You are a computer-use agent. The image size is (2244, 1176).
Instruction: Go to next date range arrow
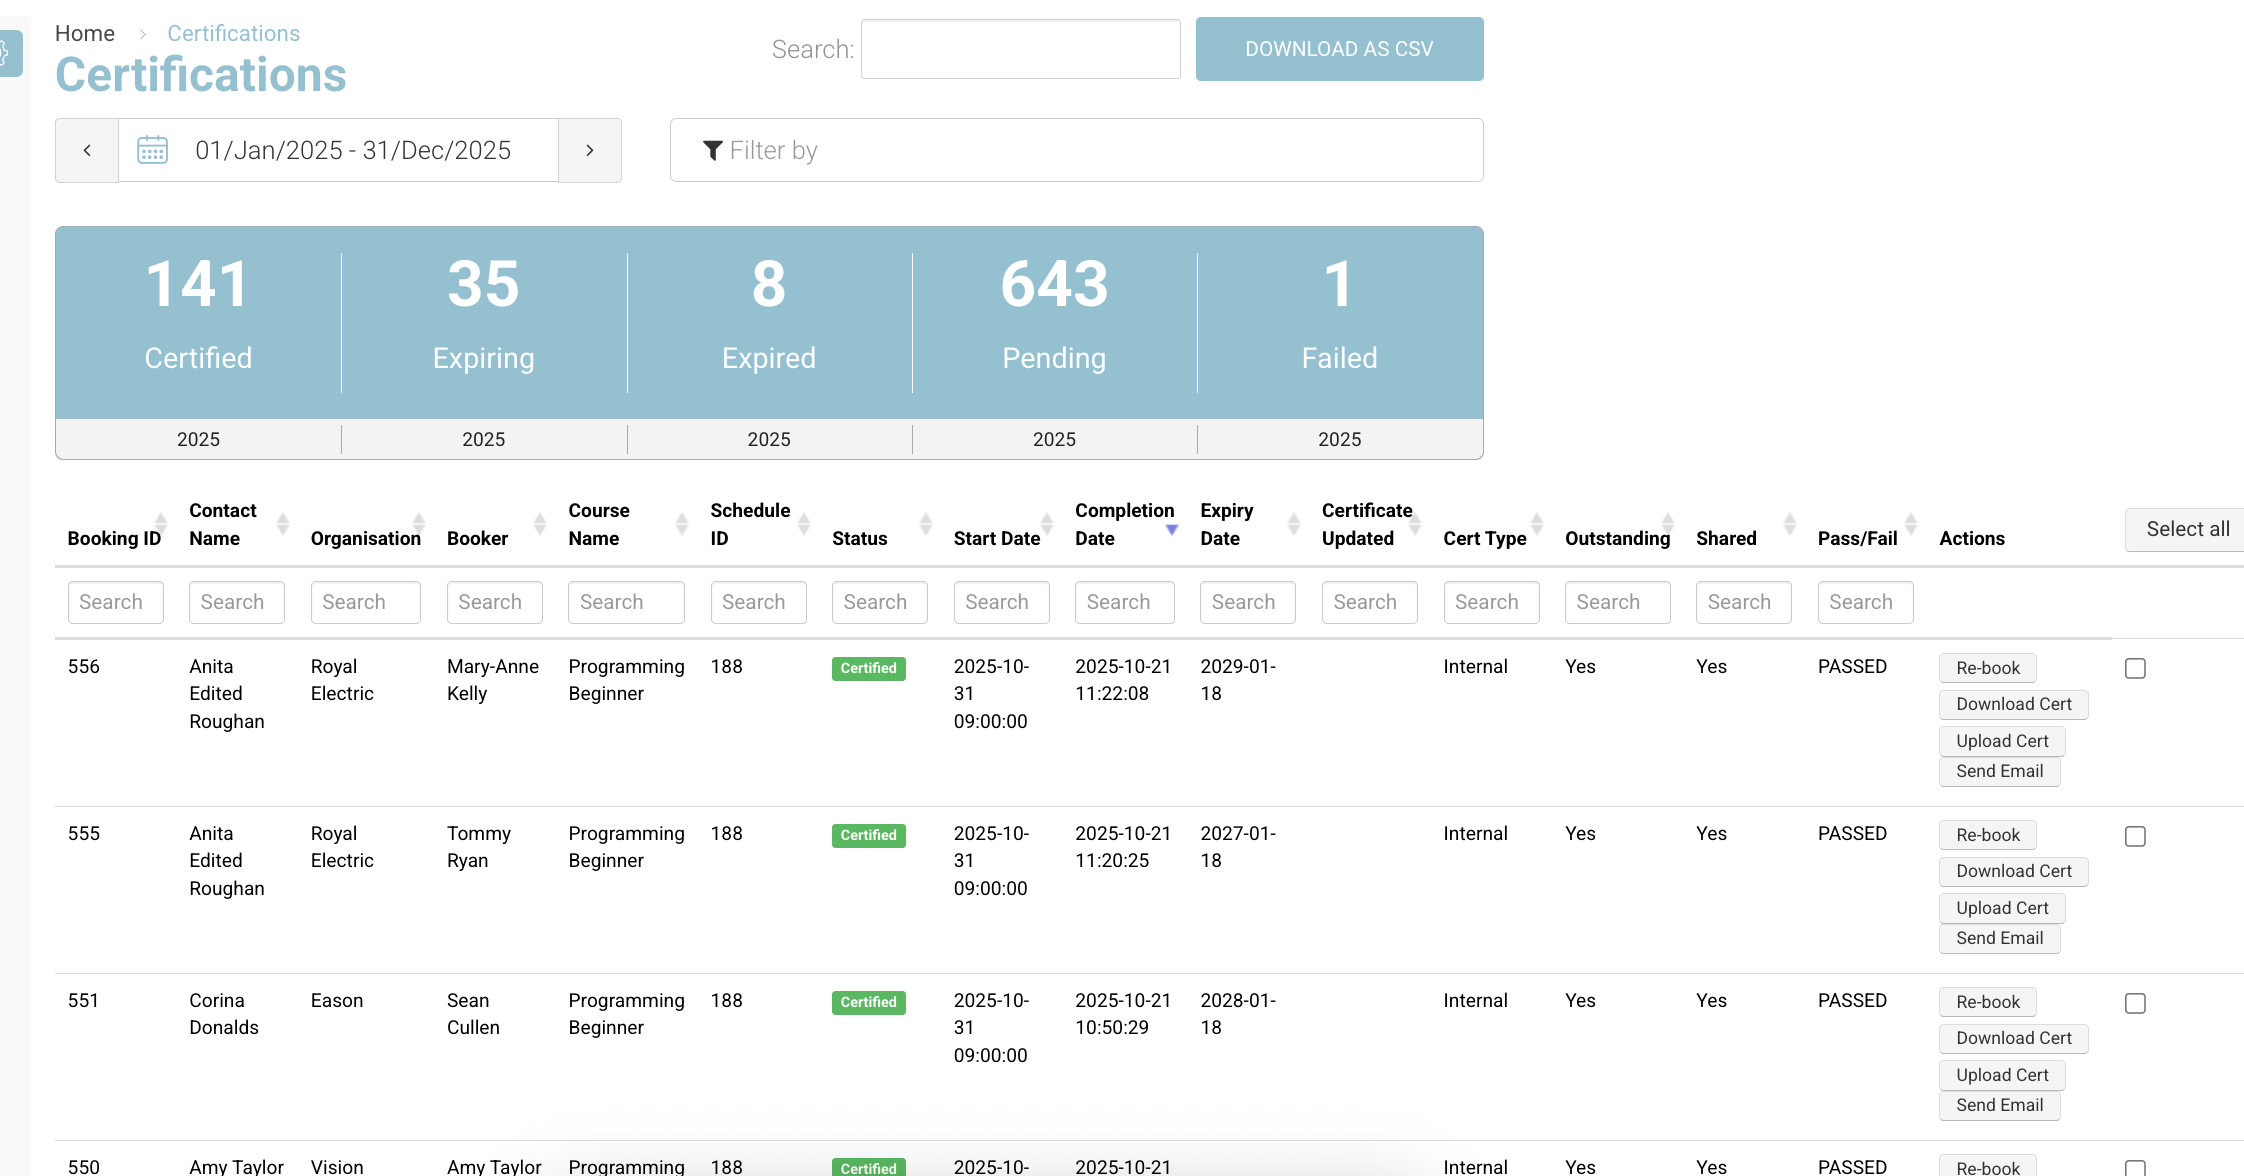[x=590, y=150]
